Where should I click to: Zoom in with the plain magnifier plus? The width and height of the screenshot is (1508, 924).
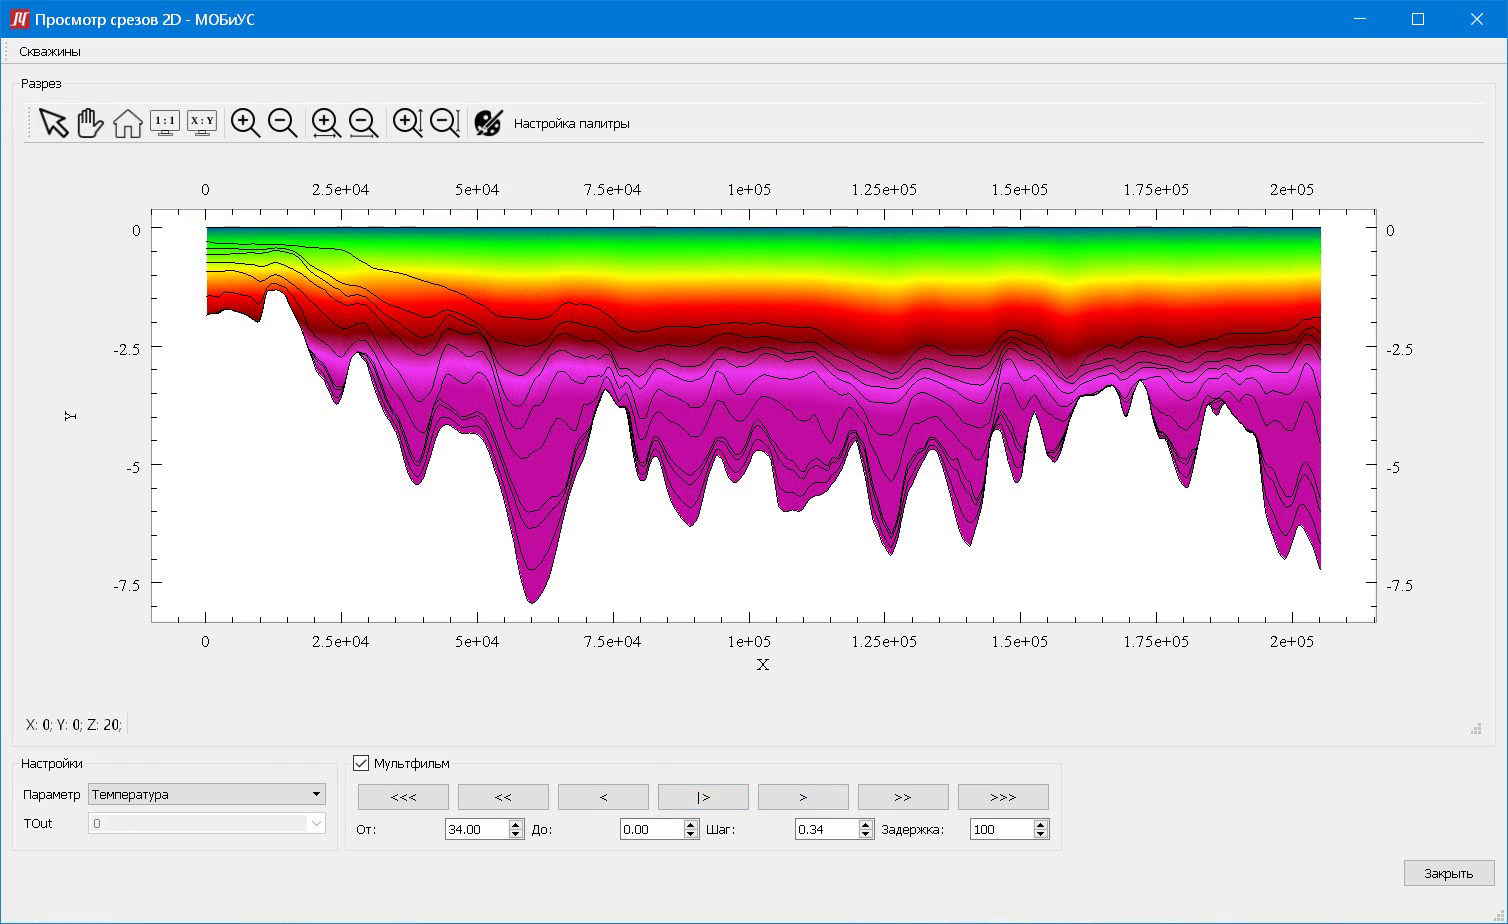tap(246, 123)
